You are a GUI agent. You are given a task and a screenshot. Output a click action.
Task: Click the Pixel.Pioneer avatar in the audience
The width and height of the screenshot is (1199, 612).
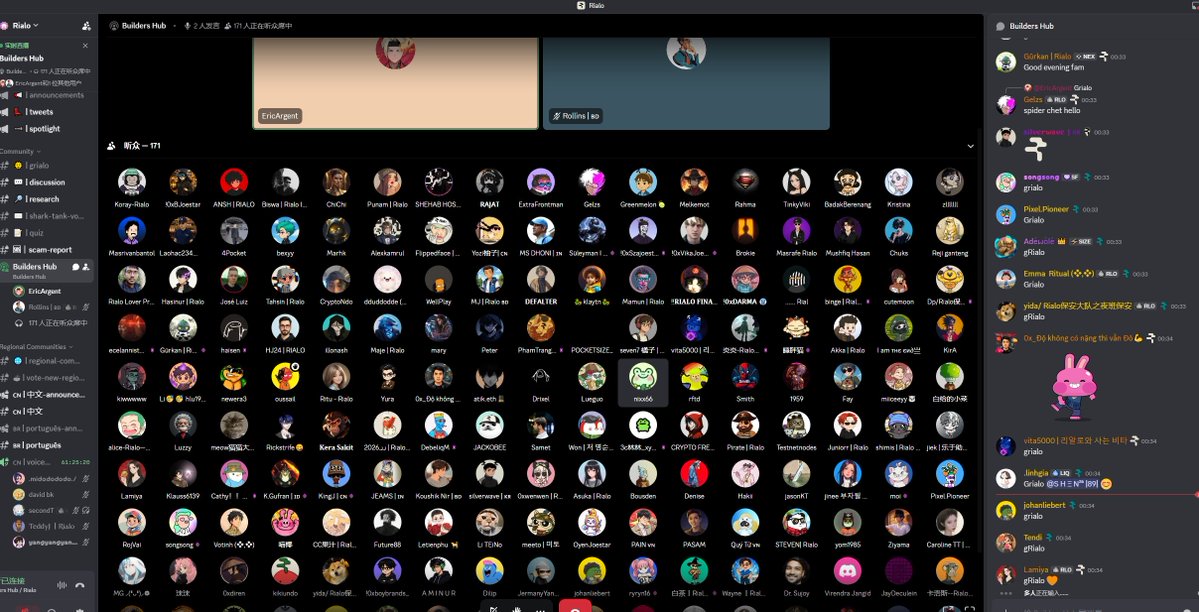pyautogui.click(x=950, y=474)
